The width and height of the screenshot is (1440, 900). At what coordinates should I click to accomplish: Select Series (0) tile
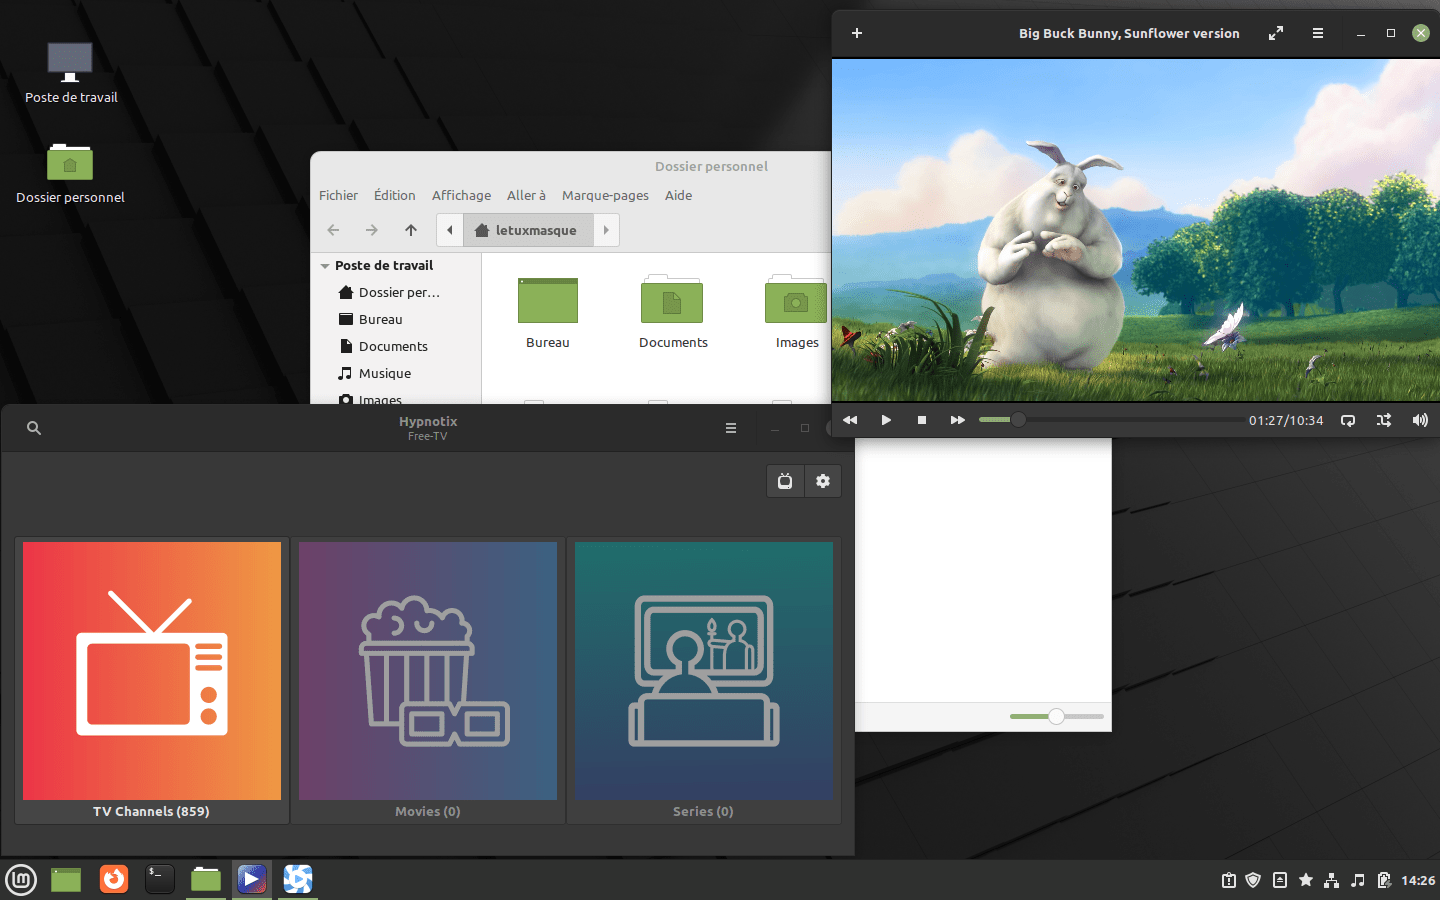[x=704, y=681]
